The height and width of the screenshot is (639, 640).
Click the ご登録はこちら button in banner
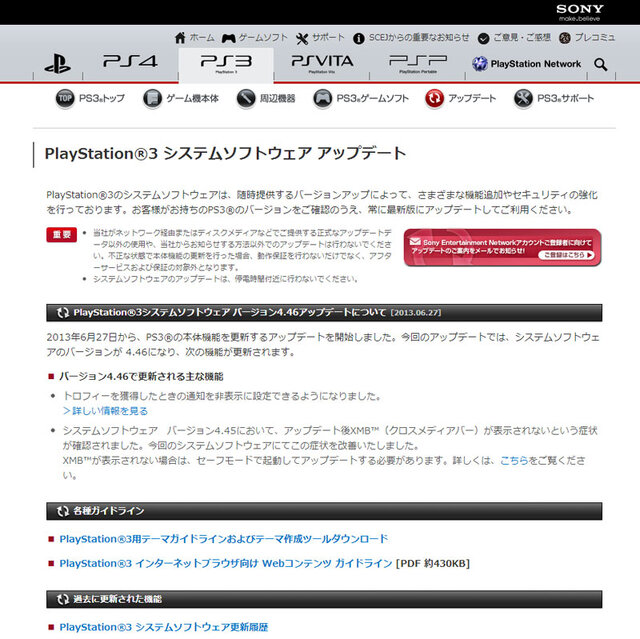coord(567,255)
